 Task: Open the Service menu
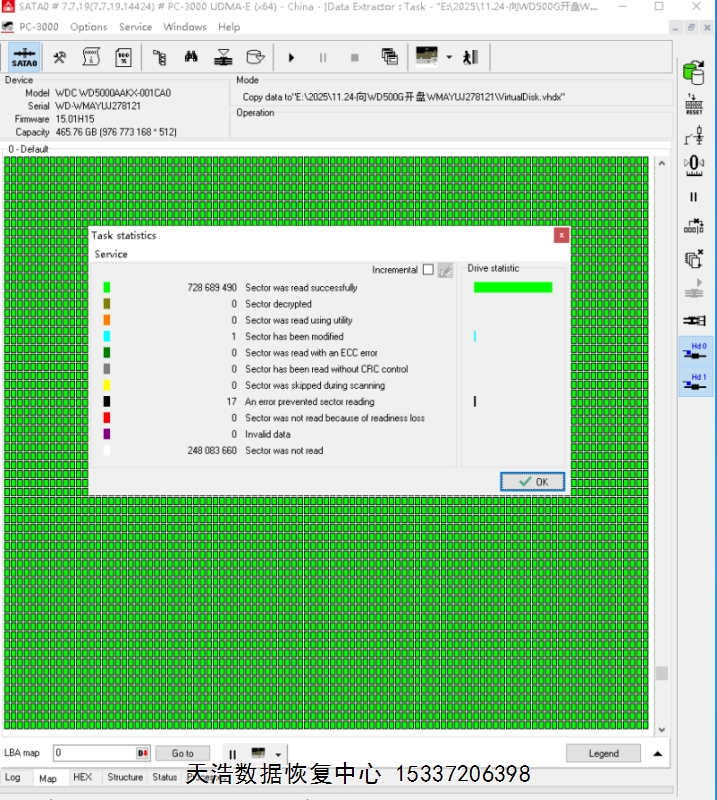135,27
